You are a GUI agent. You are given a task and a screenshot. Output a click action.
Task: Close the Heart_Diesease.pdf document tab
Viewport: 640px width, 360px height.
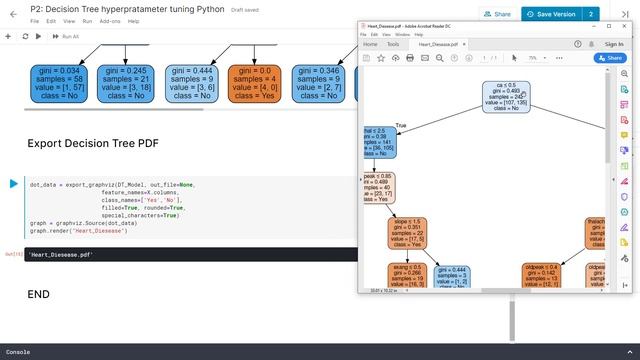click(464, 44)
